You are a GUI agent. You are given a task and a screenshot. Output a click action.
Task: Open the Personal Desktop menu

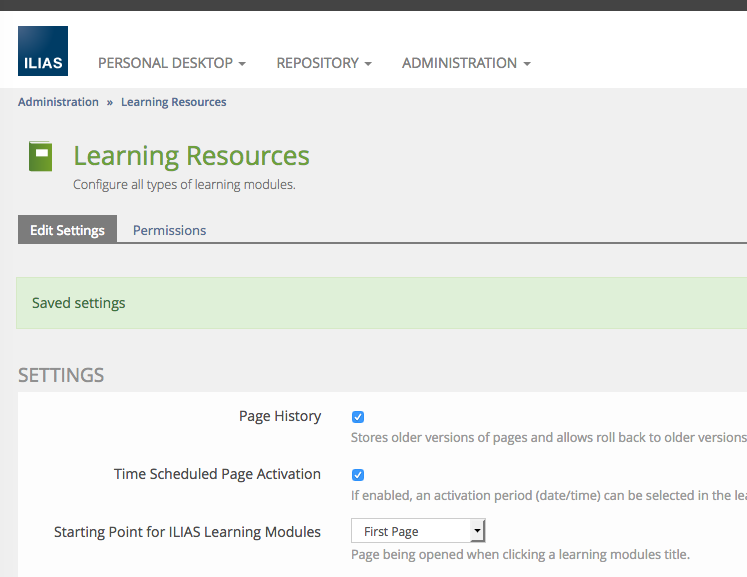tap(171, 63)
